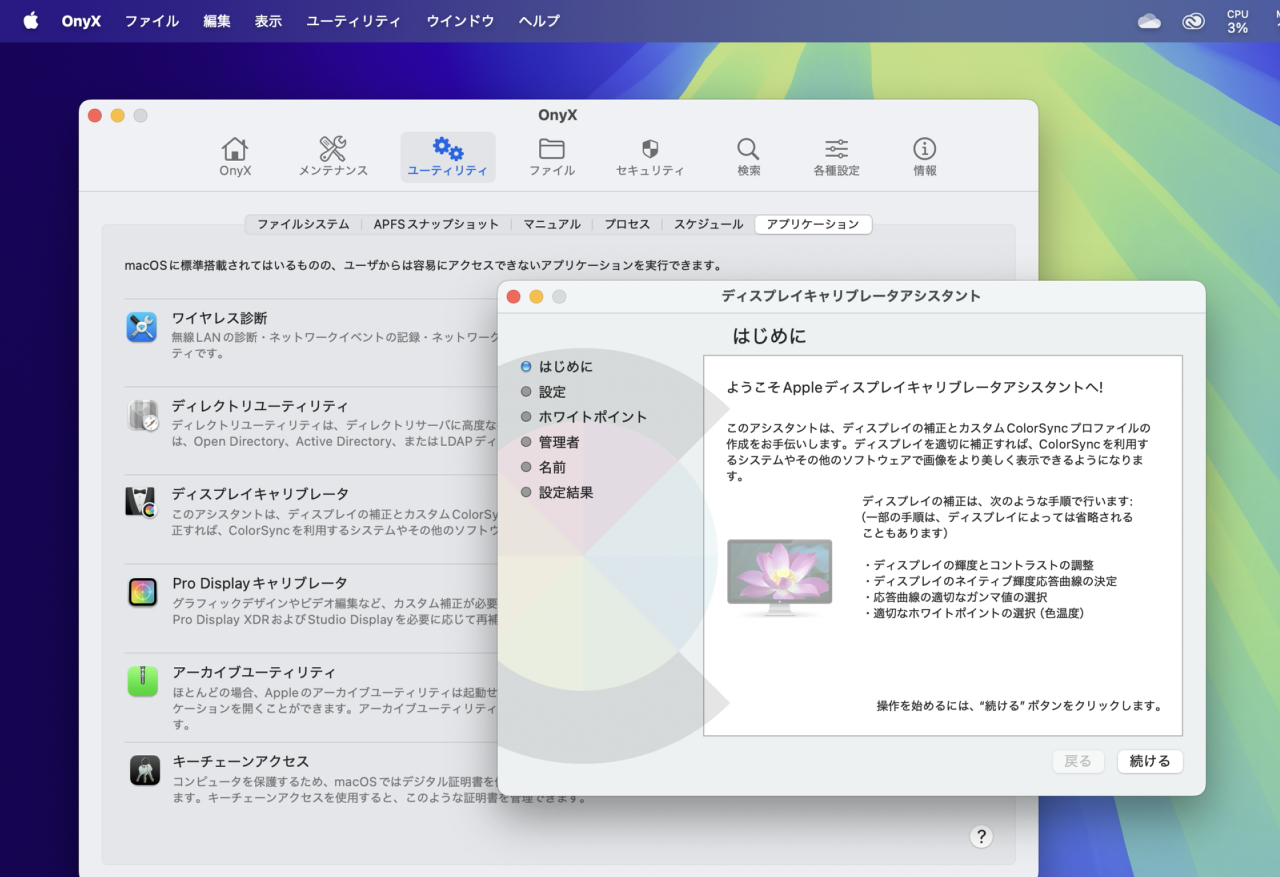Launch the ディレクトリユーティリティ app icon
Image resolution: width=1280 pixels, height=877 pixels.
coord(142,415)
